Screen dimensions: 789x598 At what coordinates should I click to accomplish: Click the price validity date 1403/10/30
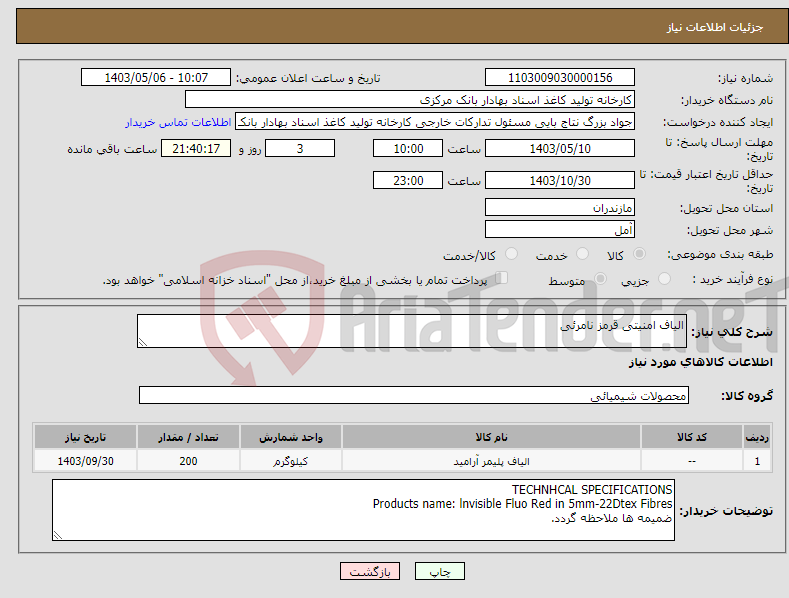coord(560,180)
